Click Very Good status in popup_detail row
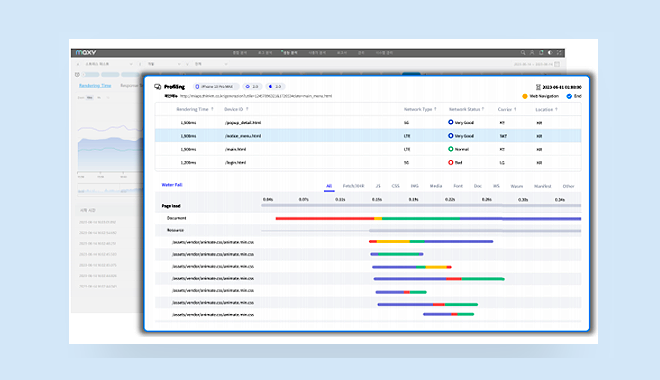Screen dimensions: 660x380 click(x=461, y=122)
